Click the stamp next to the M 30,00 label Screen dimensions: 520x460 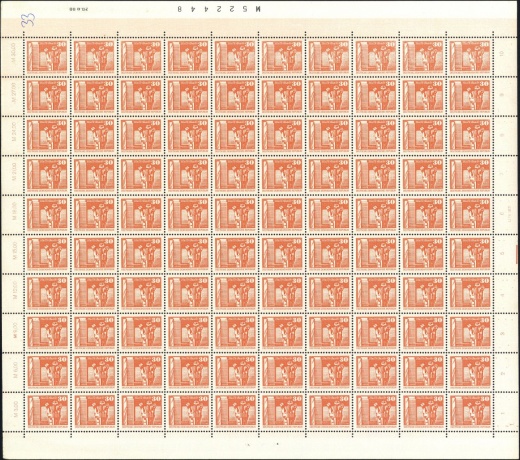click(47, 56)
